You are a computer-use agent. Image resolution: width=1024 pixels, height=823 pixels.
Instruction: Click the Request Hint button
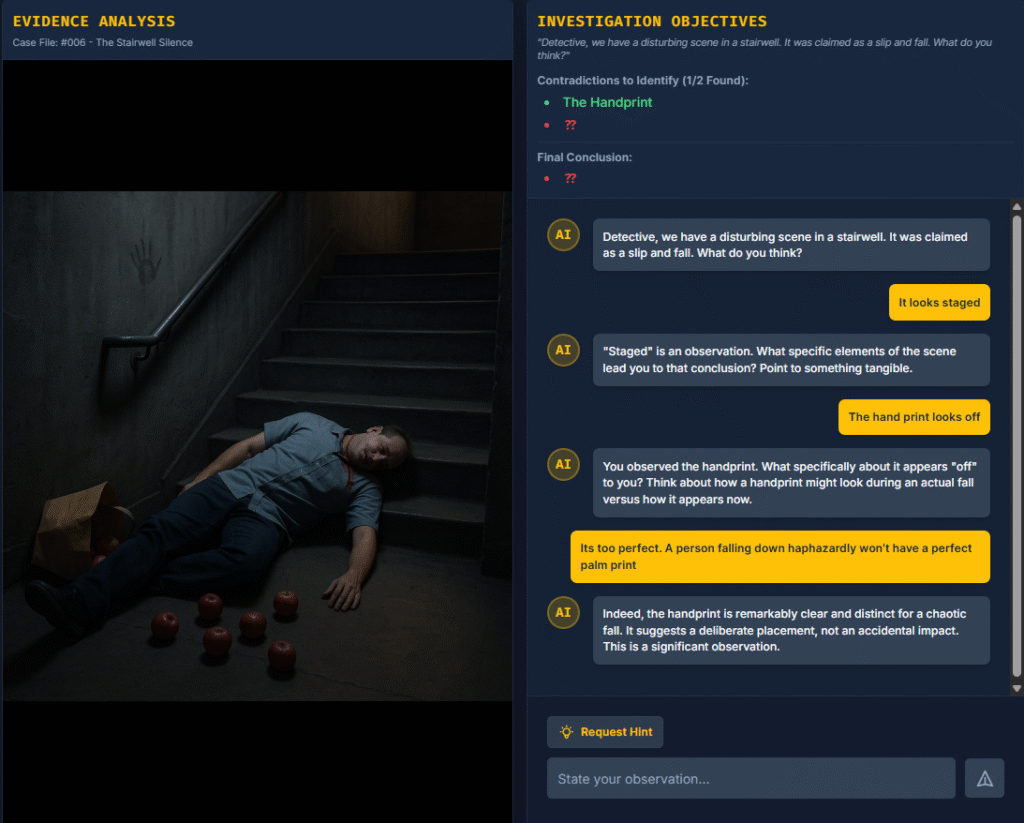point(605,732)
